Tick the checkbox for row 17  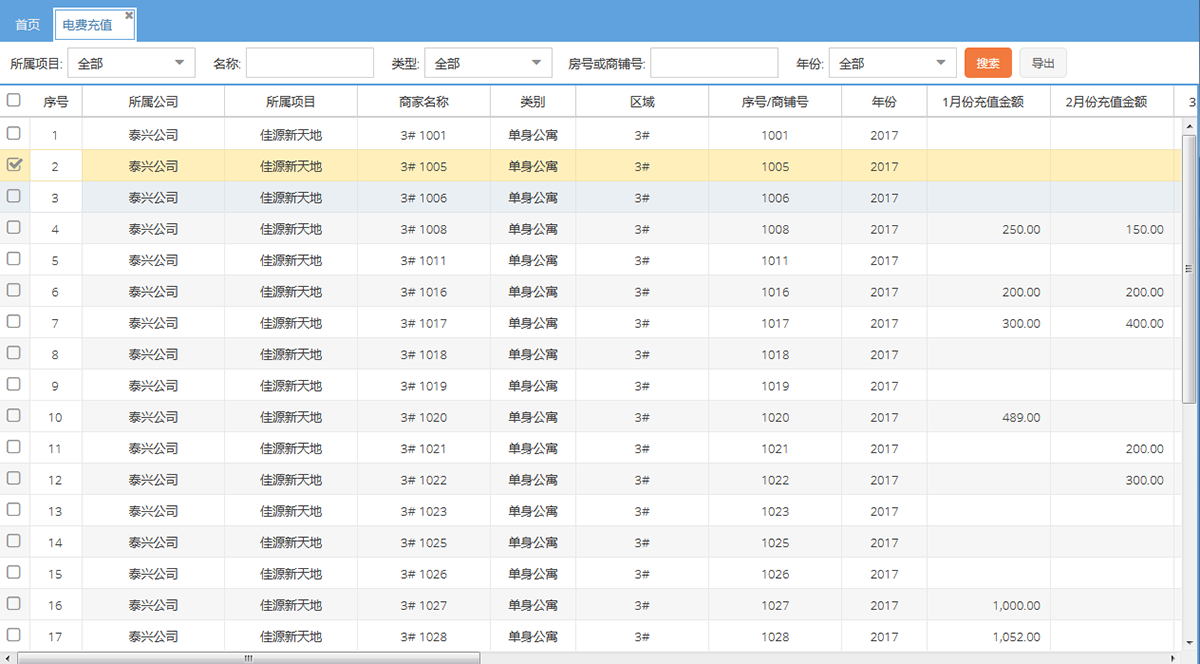(14, 635)
